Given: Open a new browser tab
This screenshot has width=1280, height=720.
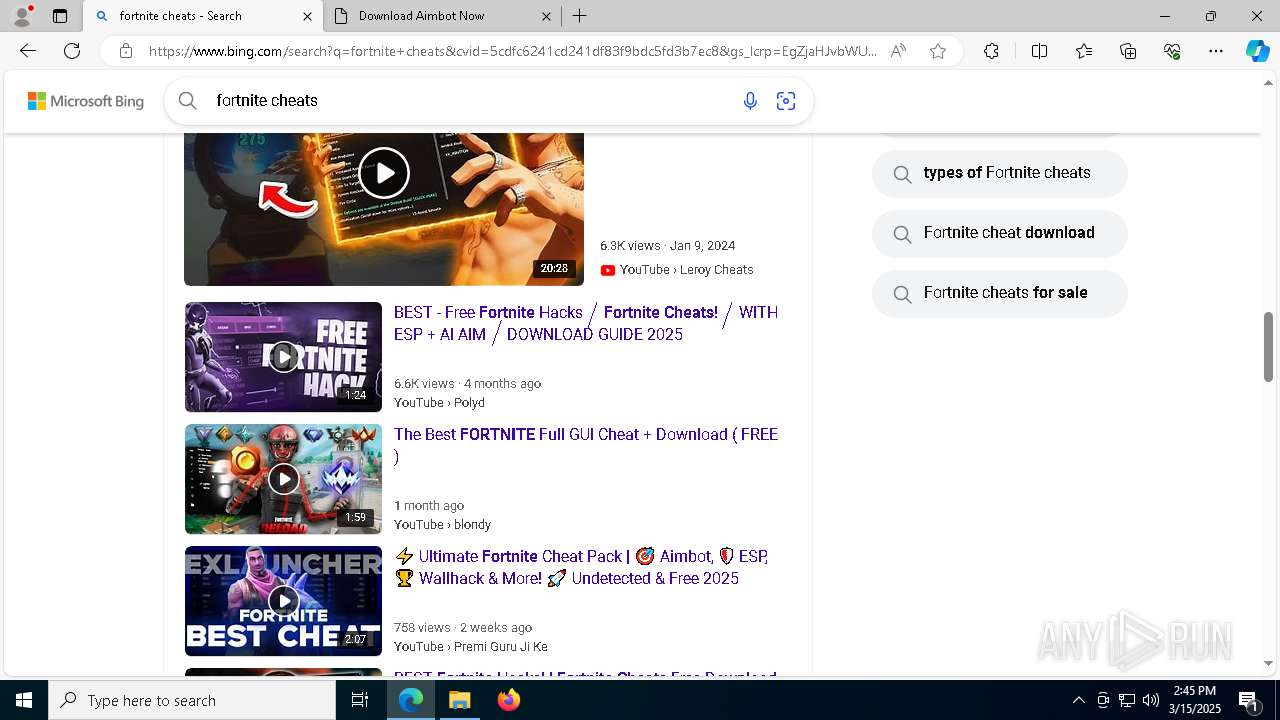Looking at the screenshot, I should coord(580,16).
